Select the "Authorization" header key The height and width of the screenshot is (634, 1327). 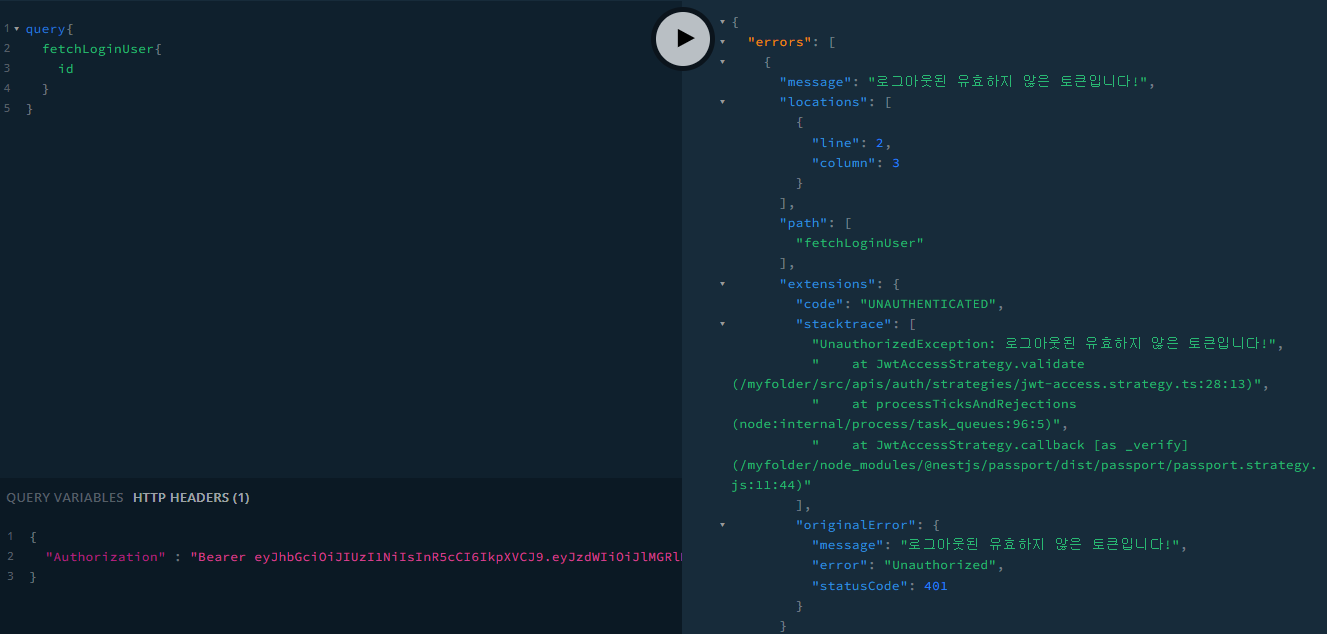click(x=105, y=557)
